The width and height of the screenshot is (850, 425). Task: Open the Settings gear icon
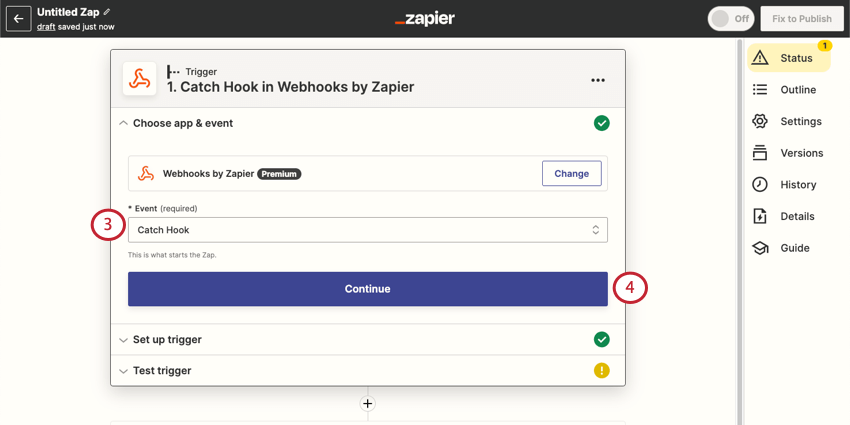pyautogui.click(x=760, y=121)
